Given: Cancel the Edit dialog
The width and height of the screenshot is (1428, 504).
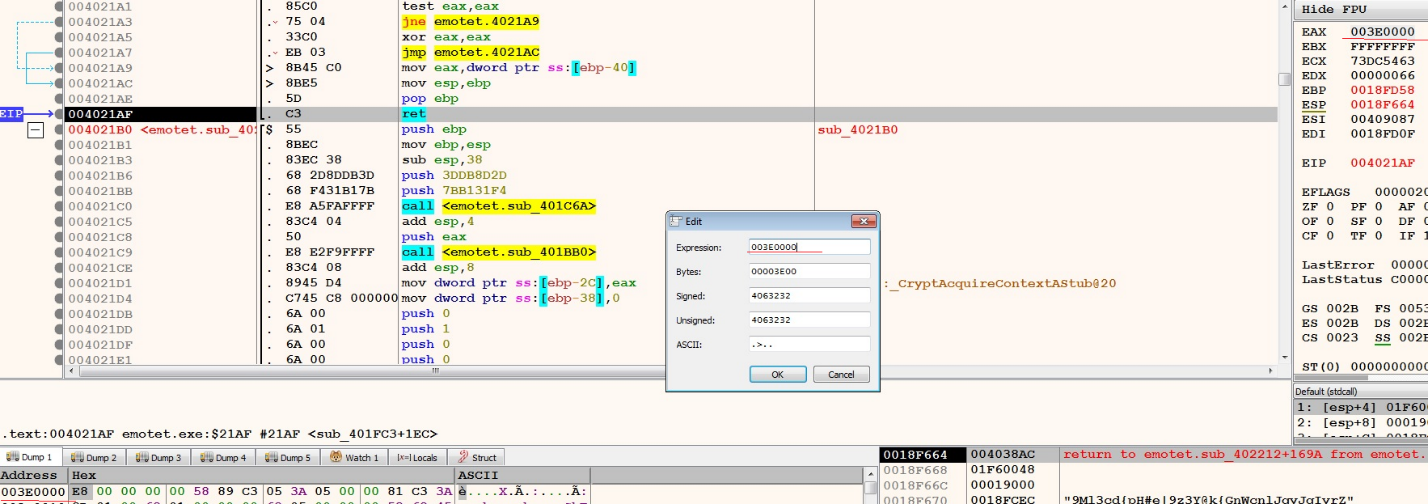Looking at the screenshot, I should click(x=841, y=374).
